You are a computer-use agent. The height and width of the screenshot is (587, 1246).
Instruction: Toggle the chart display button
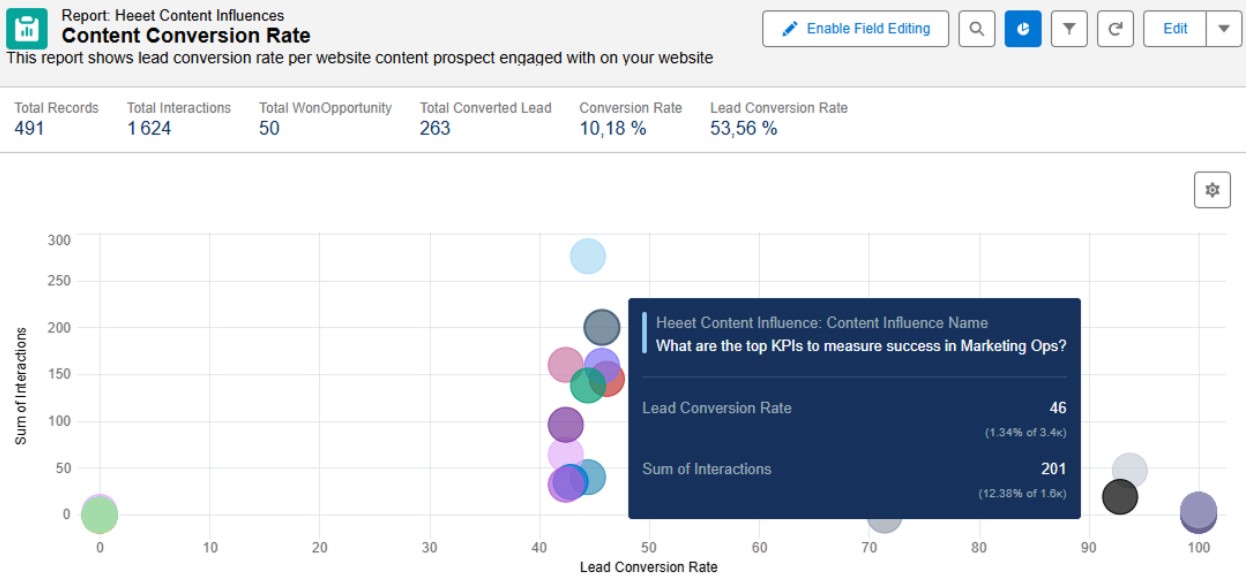pyautogui.click(x=1022, y=29)
